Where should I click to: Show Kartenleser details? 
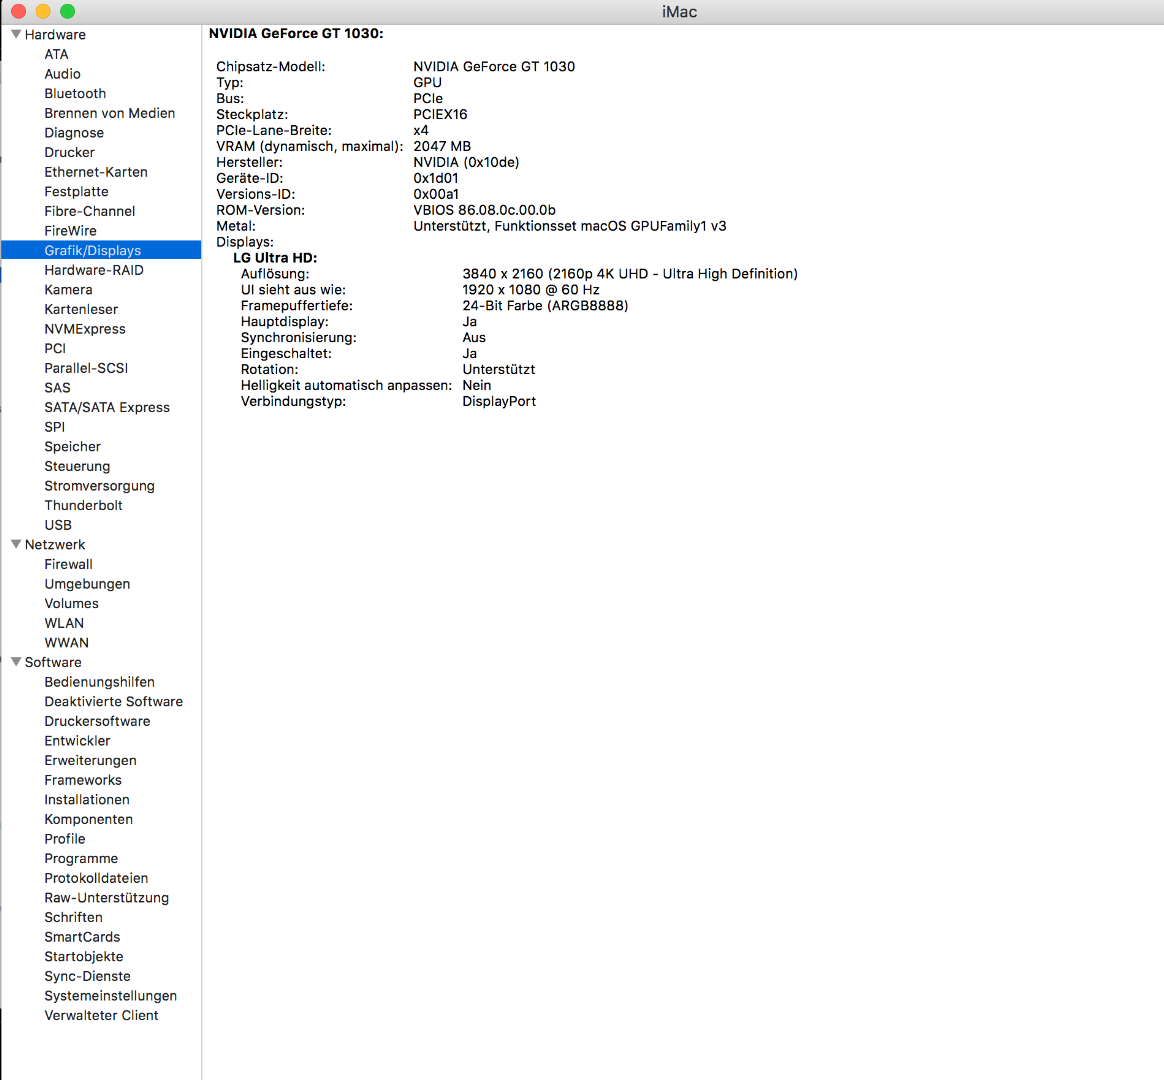[81, 310]
